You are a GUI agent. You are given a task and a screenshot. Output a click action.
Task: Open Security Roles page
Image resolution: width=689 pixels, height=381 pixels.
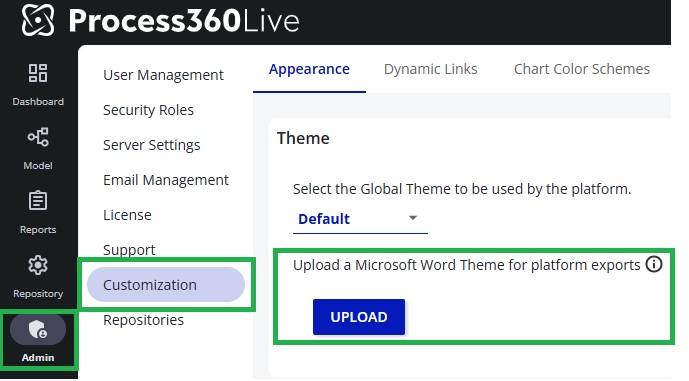click(x=149, y=110)
